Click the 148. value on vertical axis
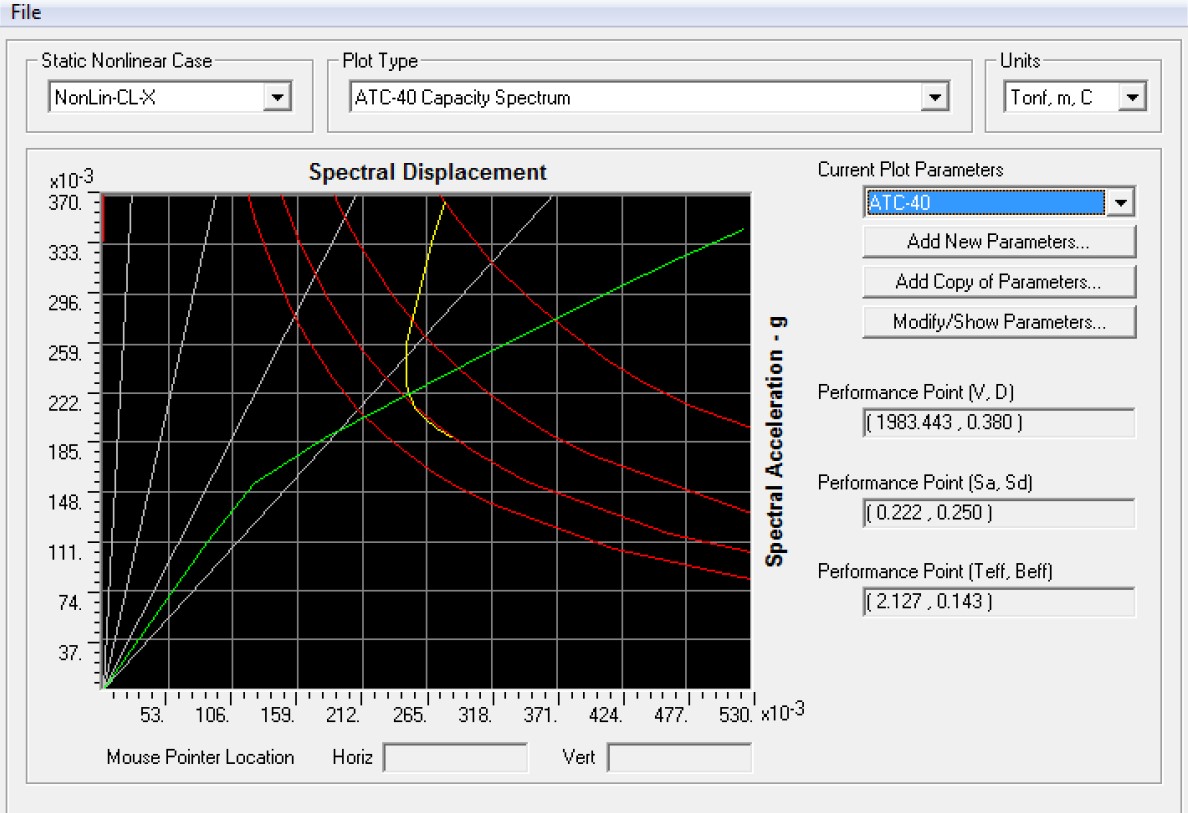 pos(65,503)
